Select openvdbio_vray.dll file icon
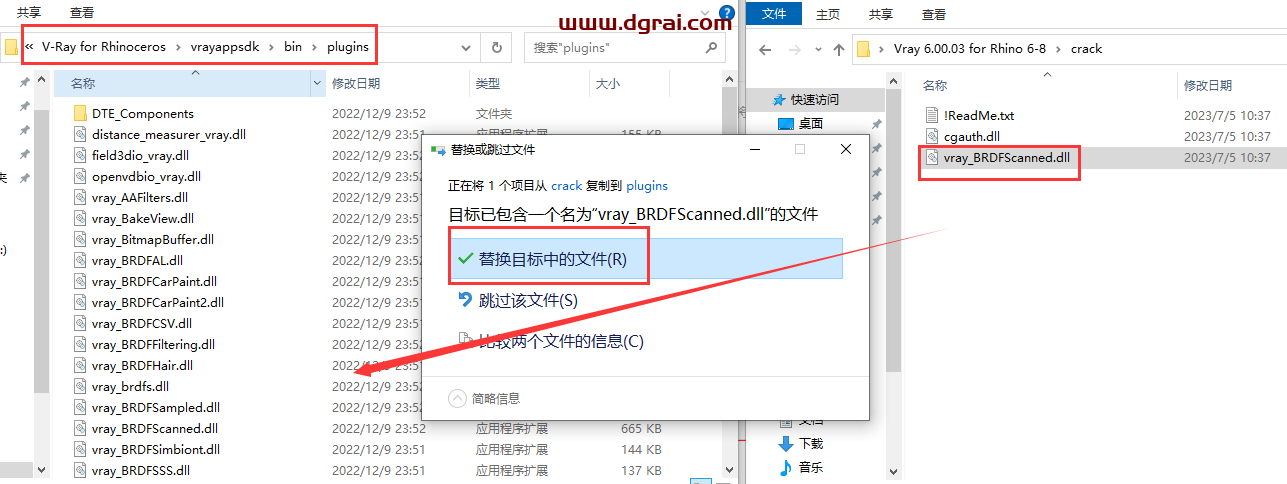 tap(81, 176)
